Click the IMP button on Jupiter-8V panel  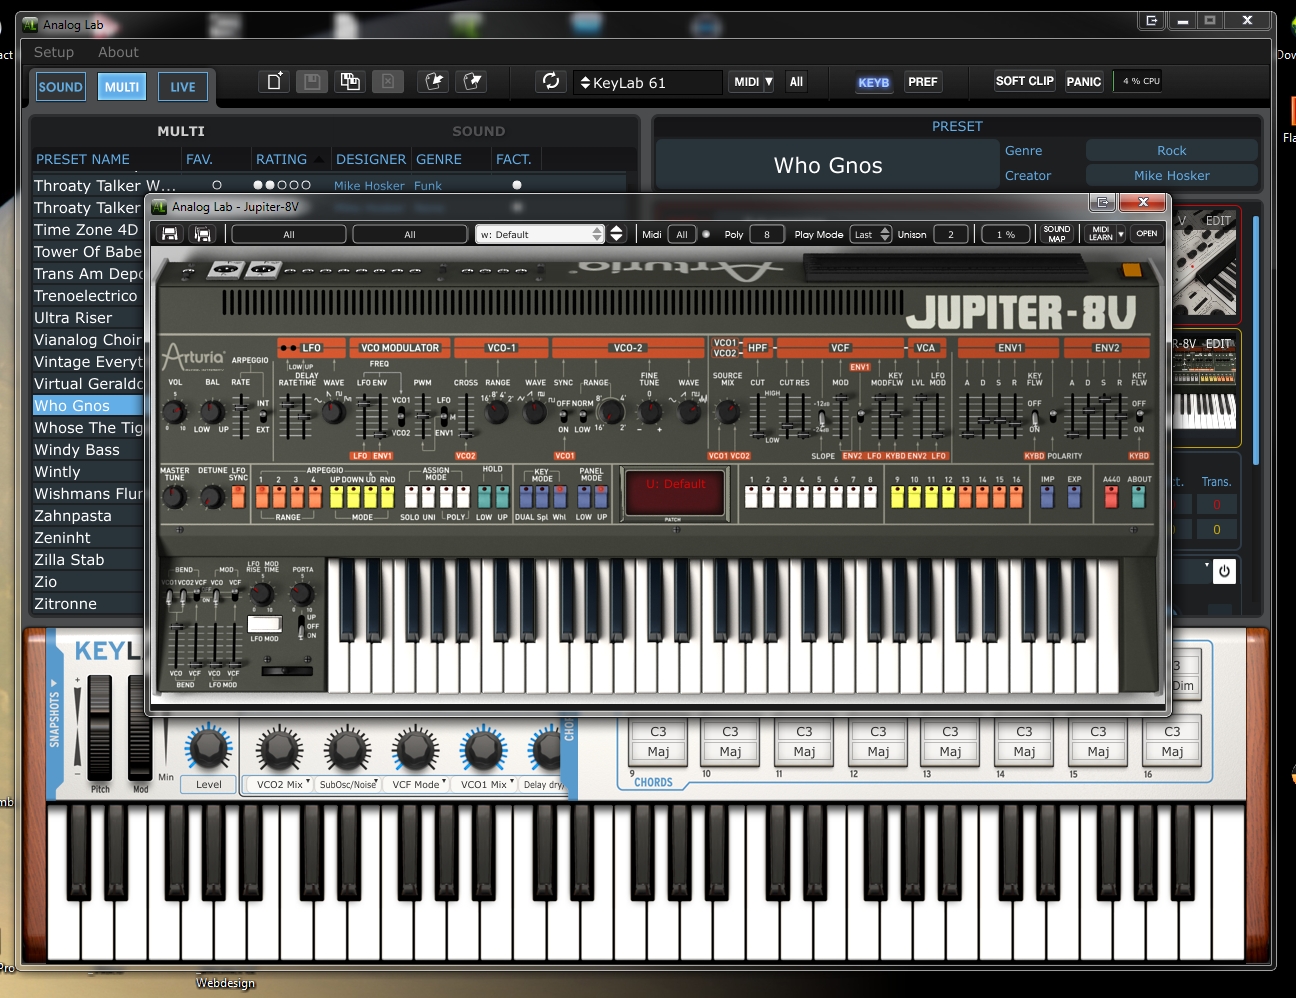[1047, 497]
